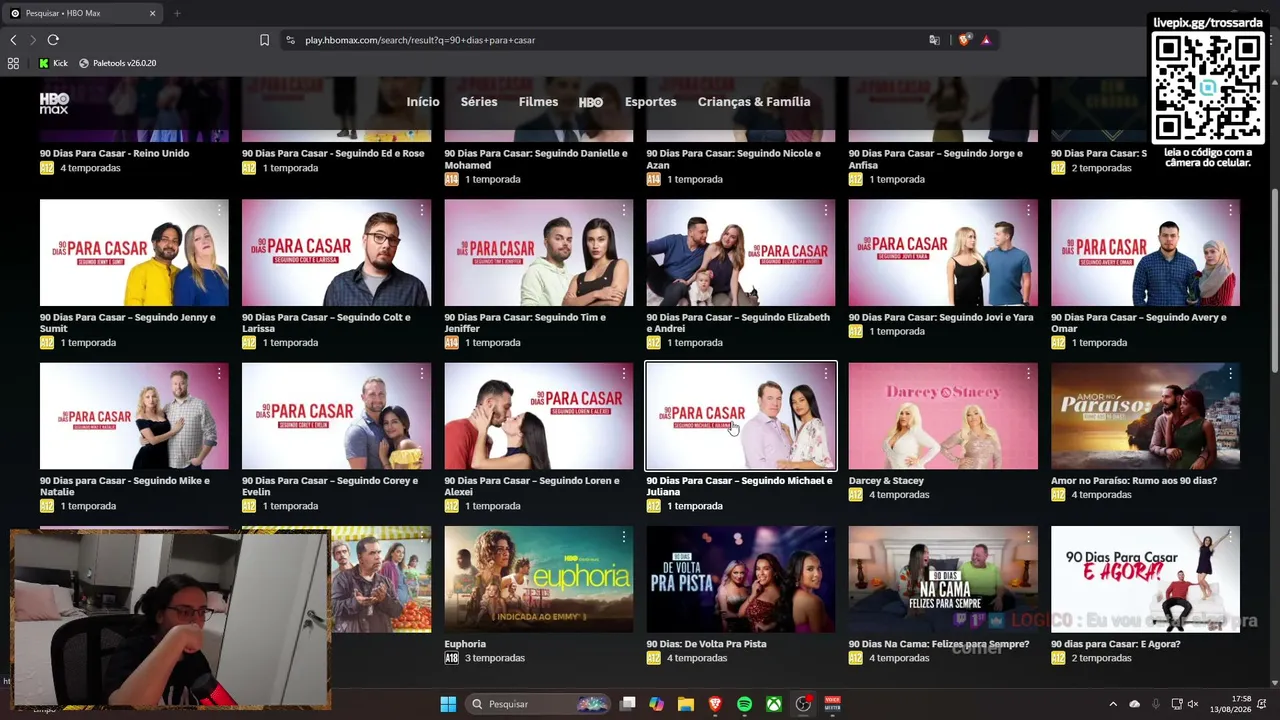Open the volume control in system tray
The height and width of the screenshot is (720, 1280).
[x=1195, y=704]
